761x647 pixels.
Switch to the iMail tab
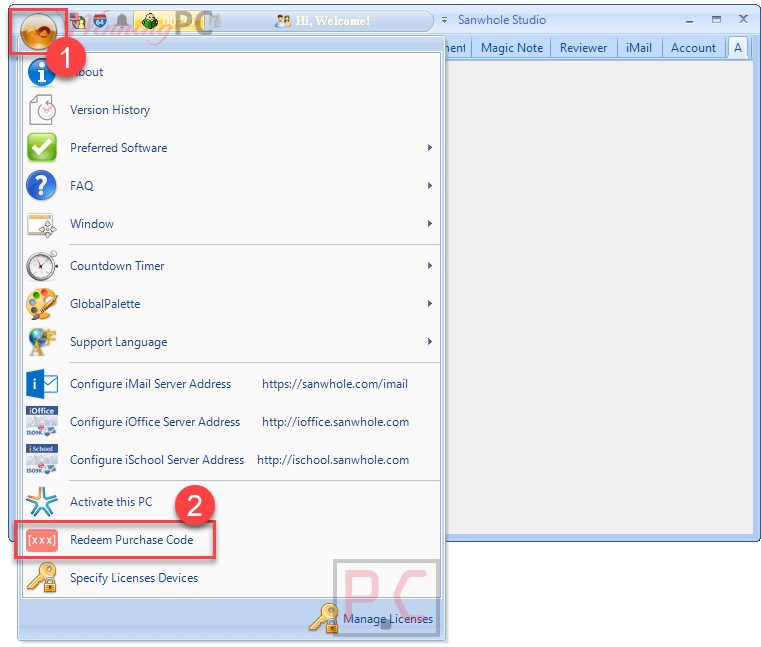tap(639, 48)
